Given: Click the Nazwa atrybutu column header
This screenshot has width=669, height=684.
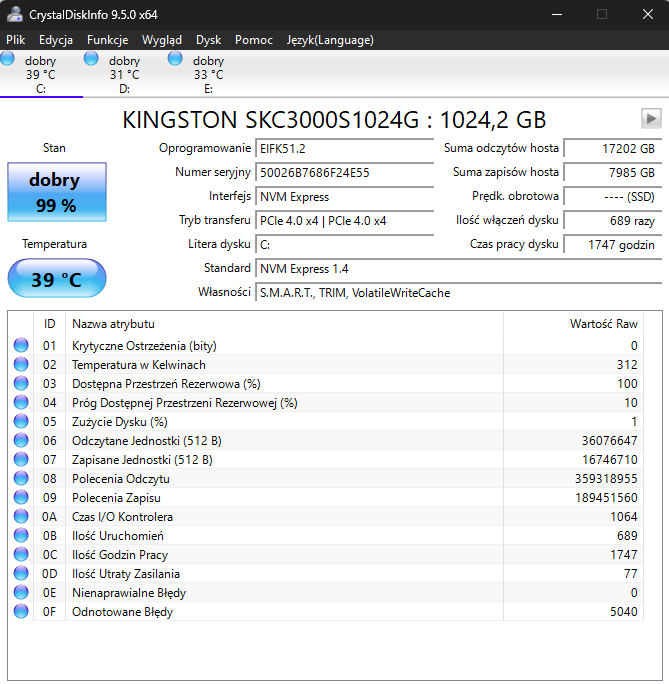Looking at the screenshot, I should pos(114,324).
